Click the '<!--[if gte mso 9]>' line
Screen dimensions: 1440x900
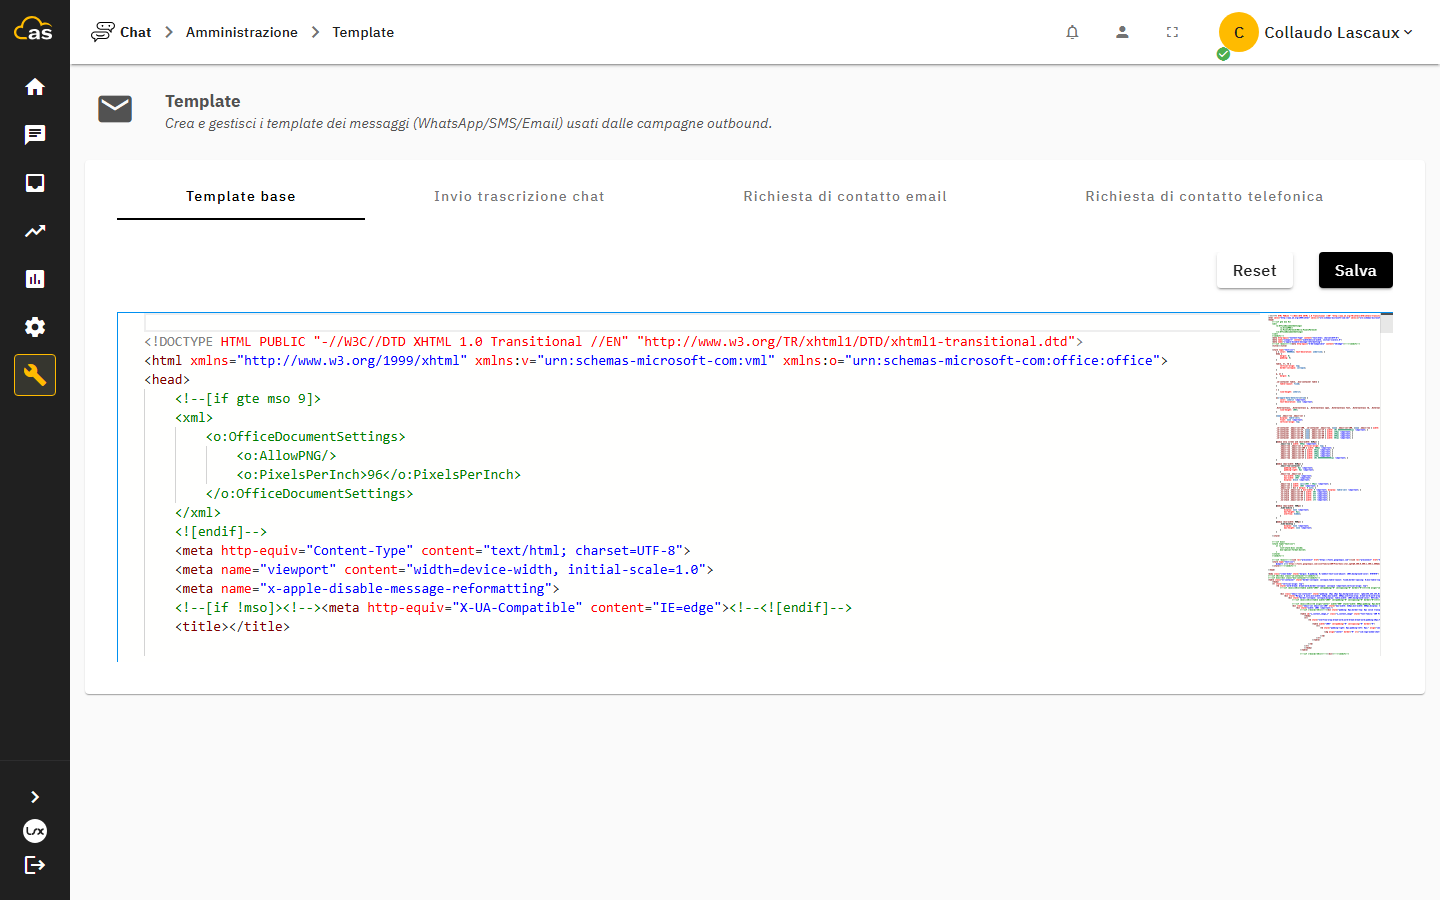pos(248,398)
